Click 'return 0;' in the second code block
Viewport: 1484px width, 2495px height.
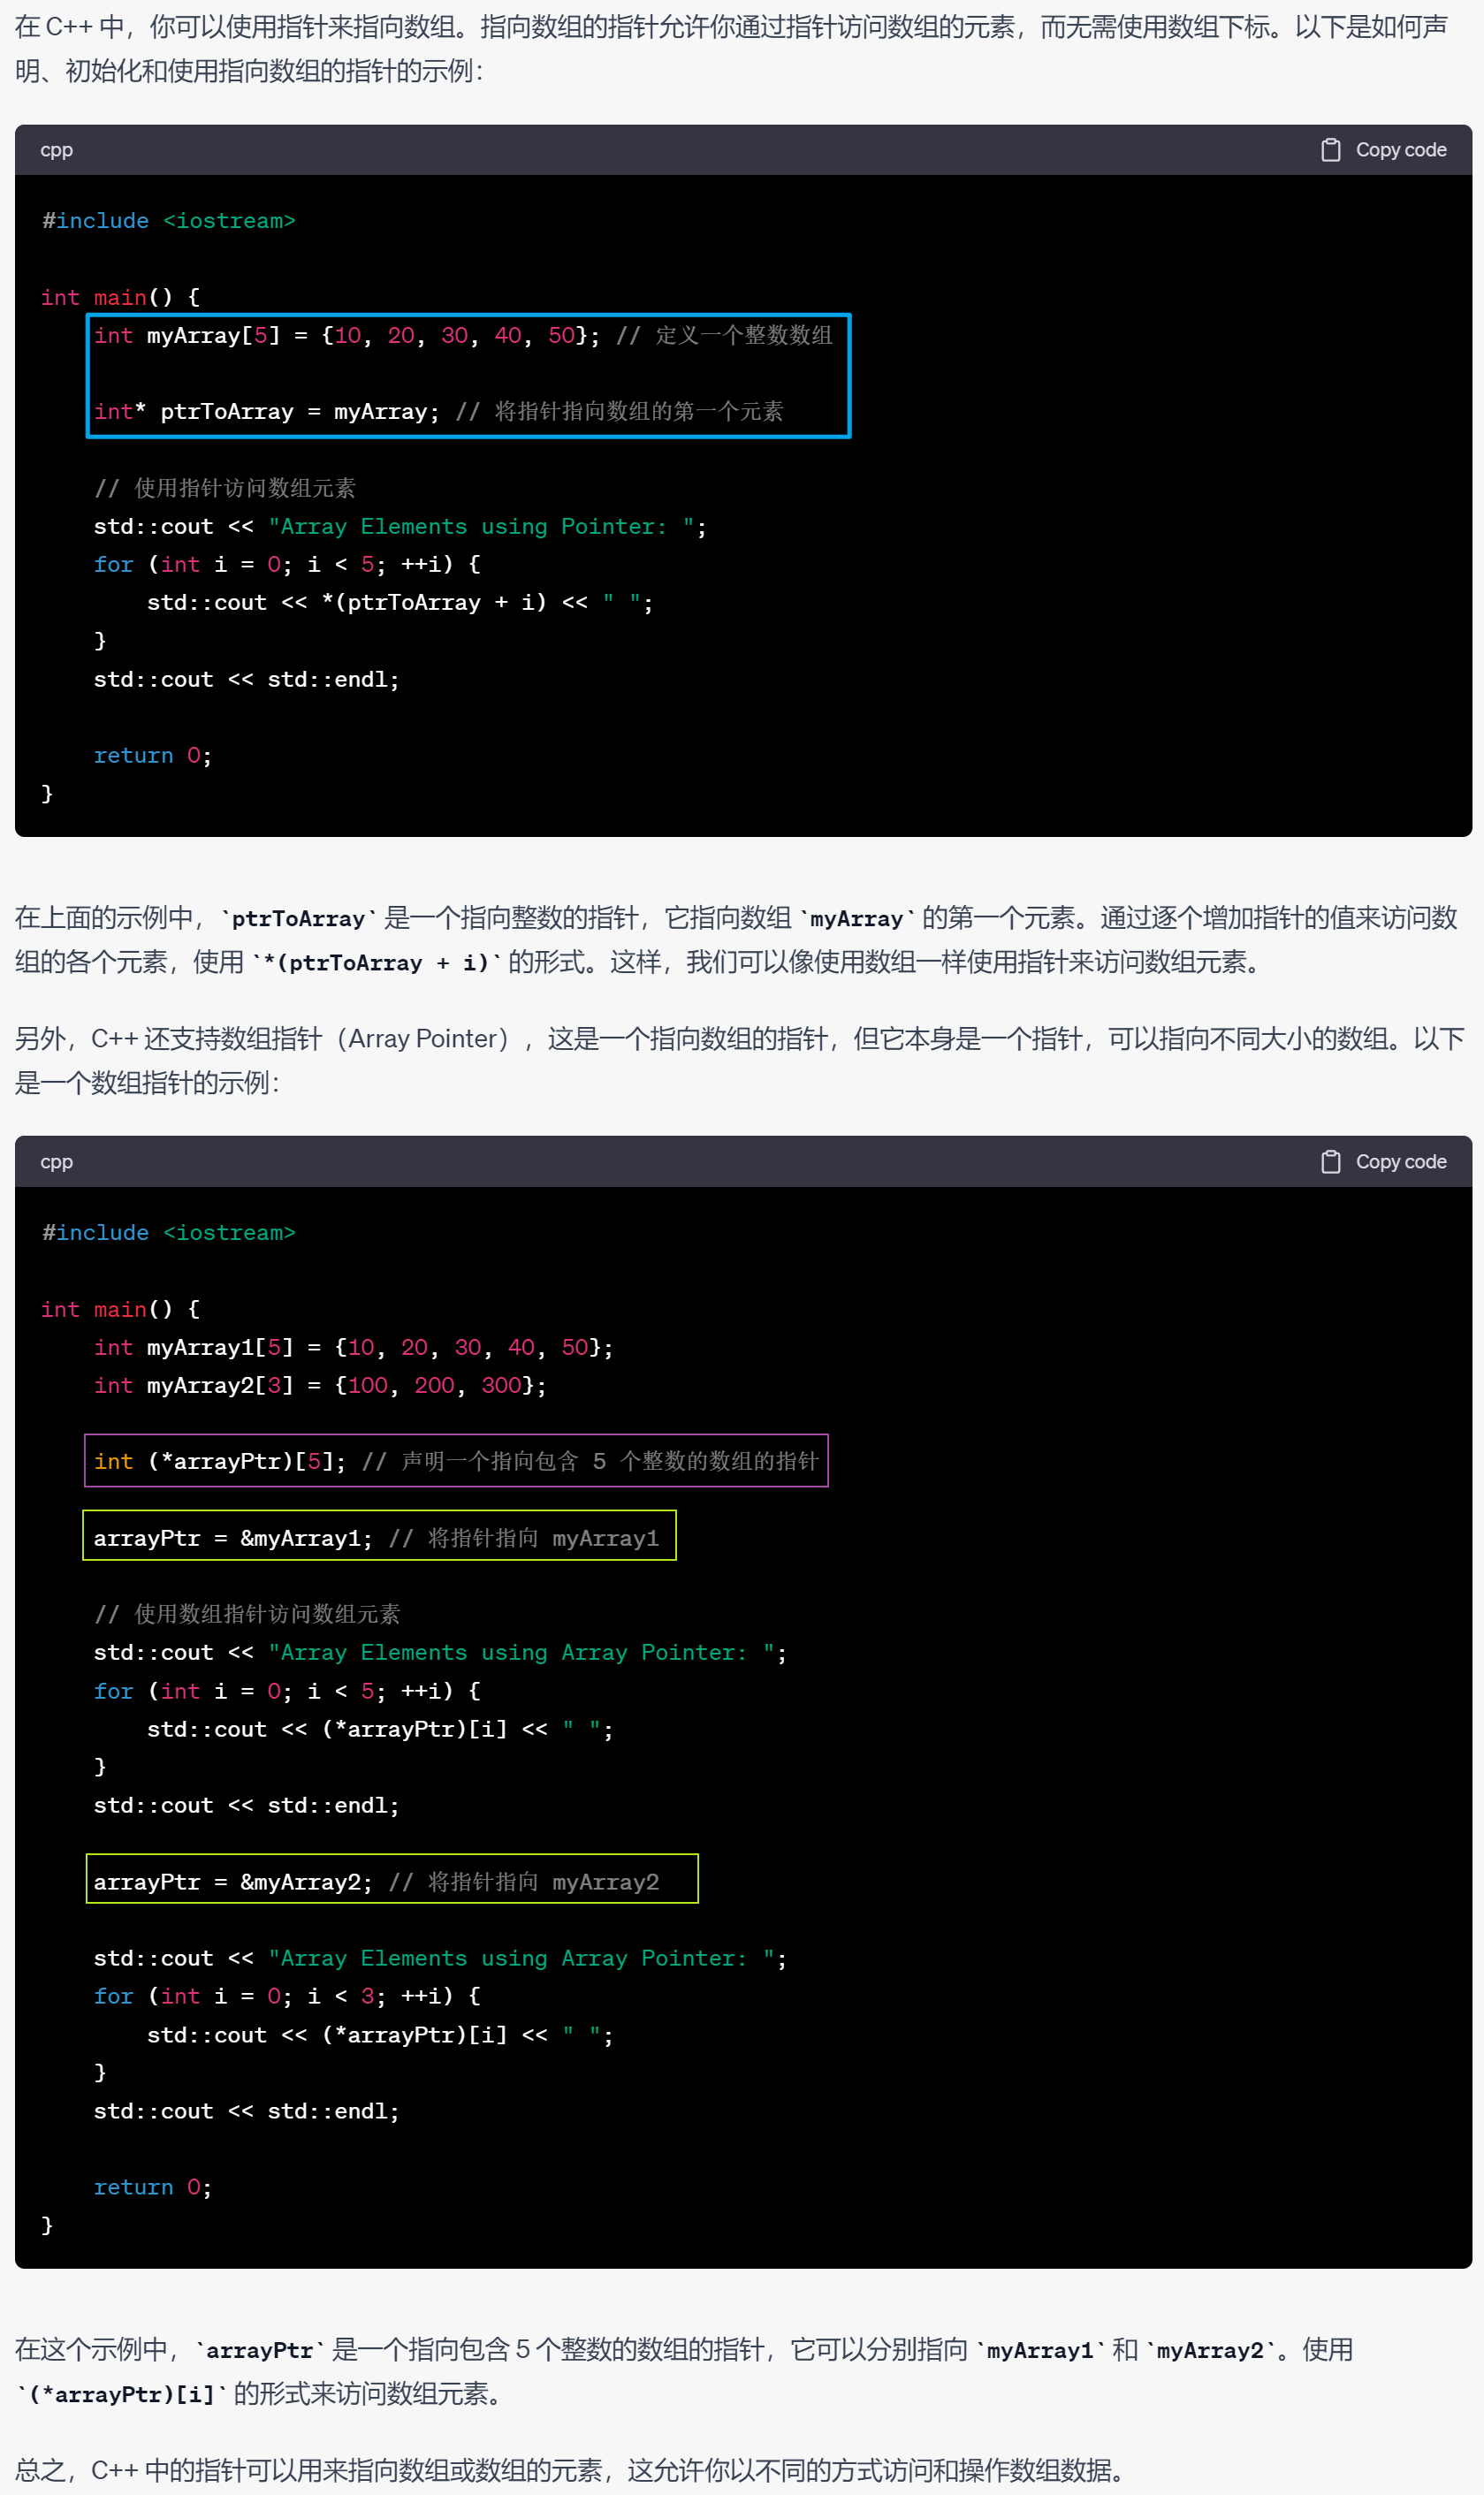click(153, 2188)
